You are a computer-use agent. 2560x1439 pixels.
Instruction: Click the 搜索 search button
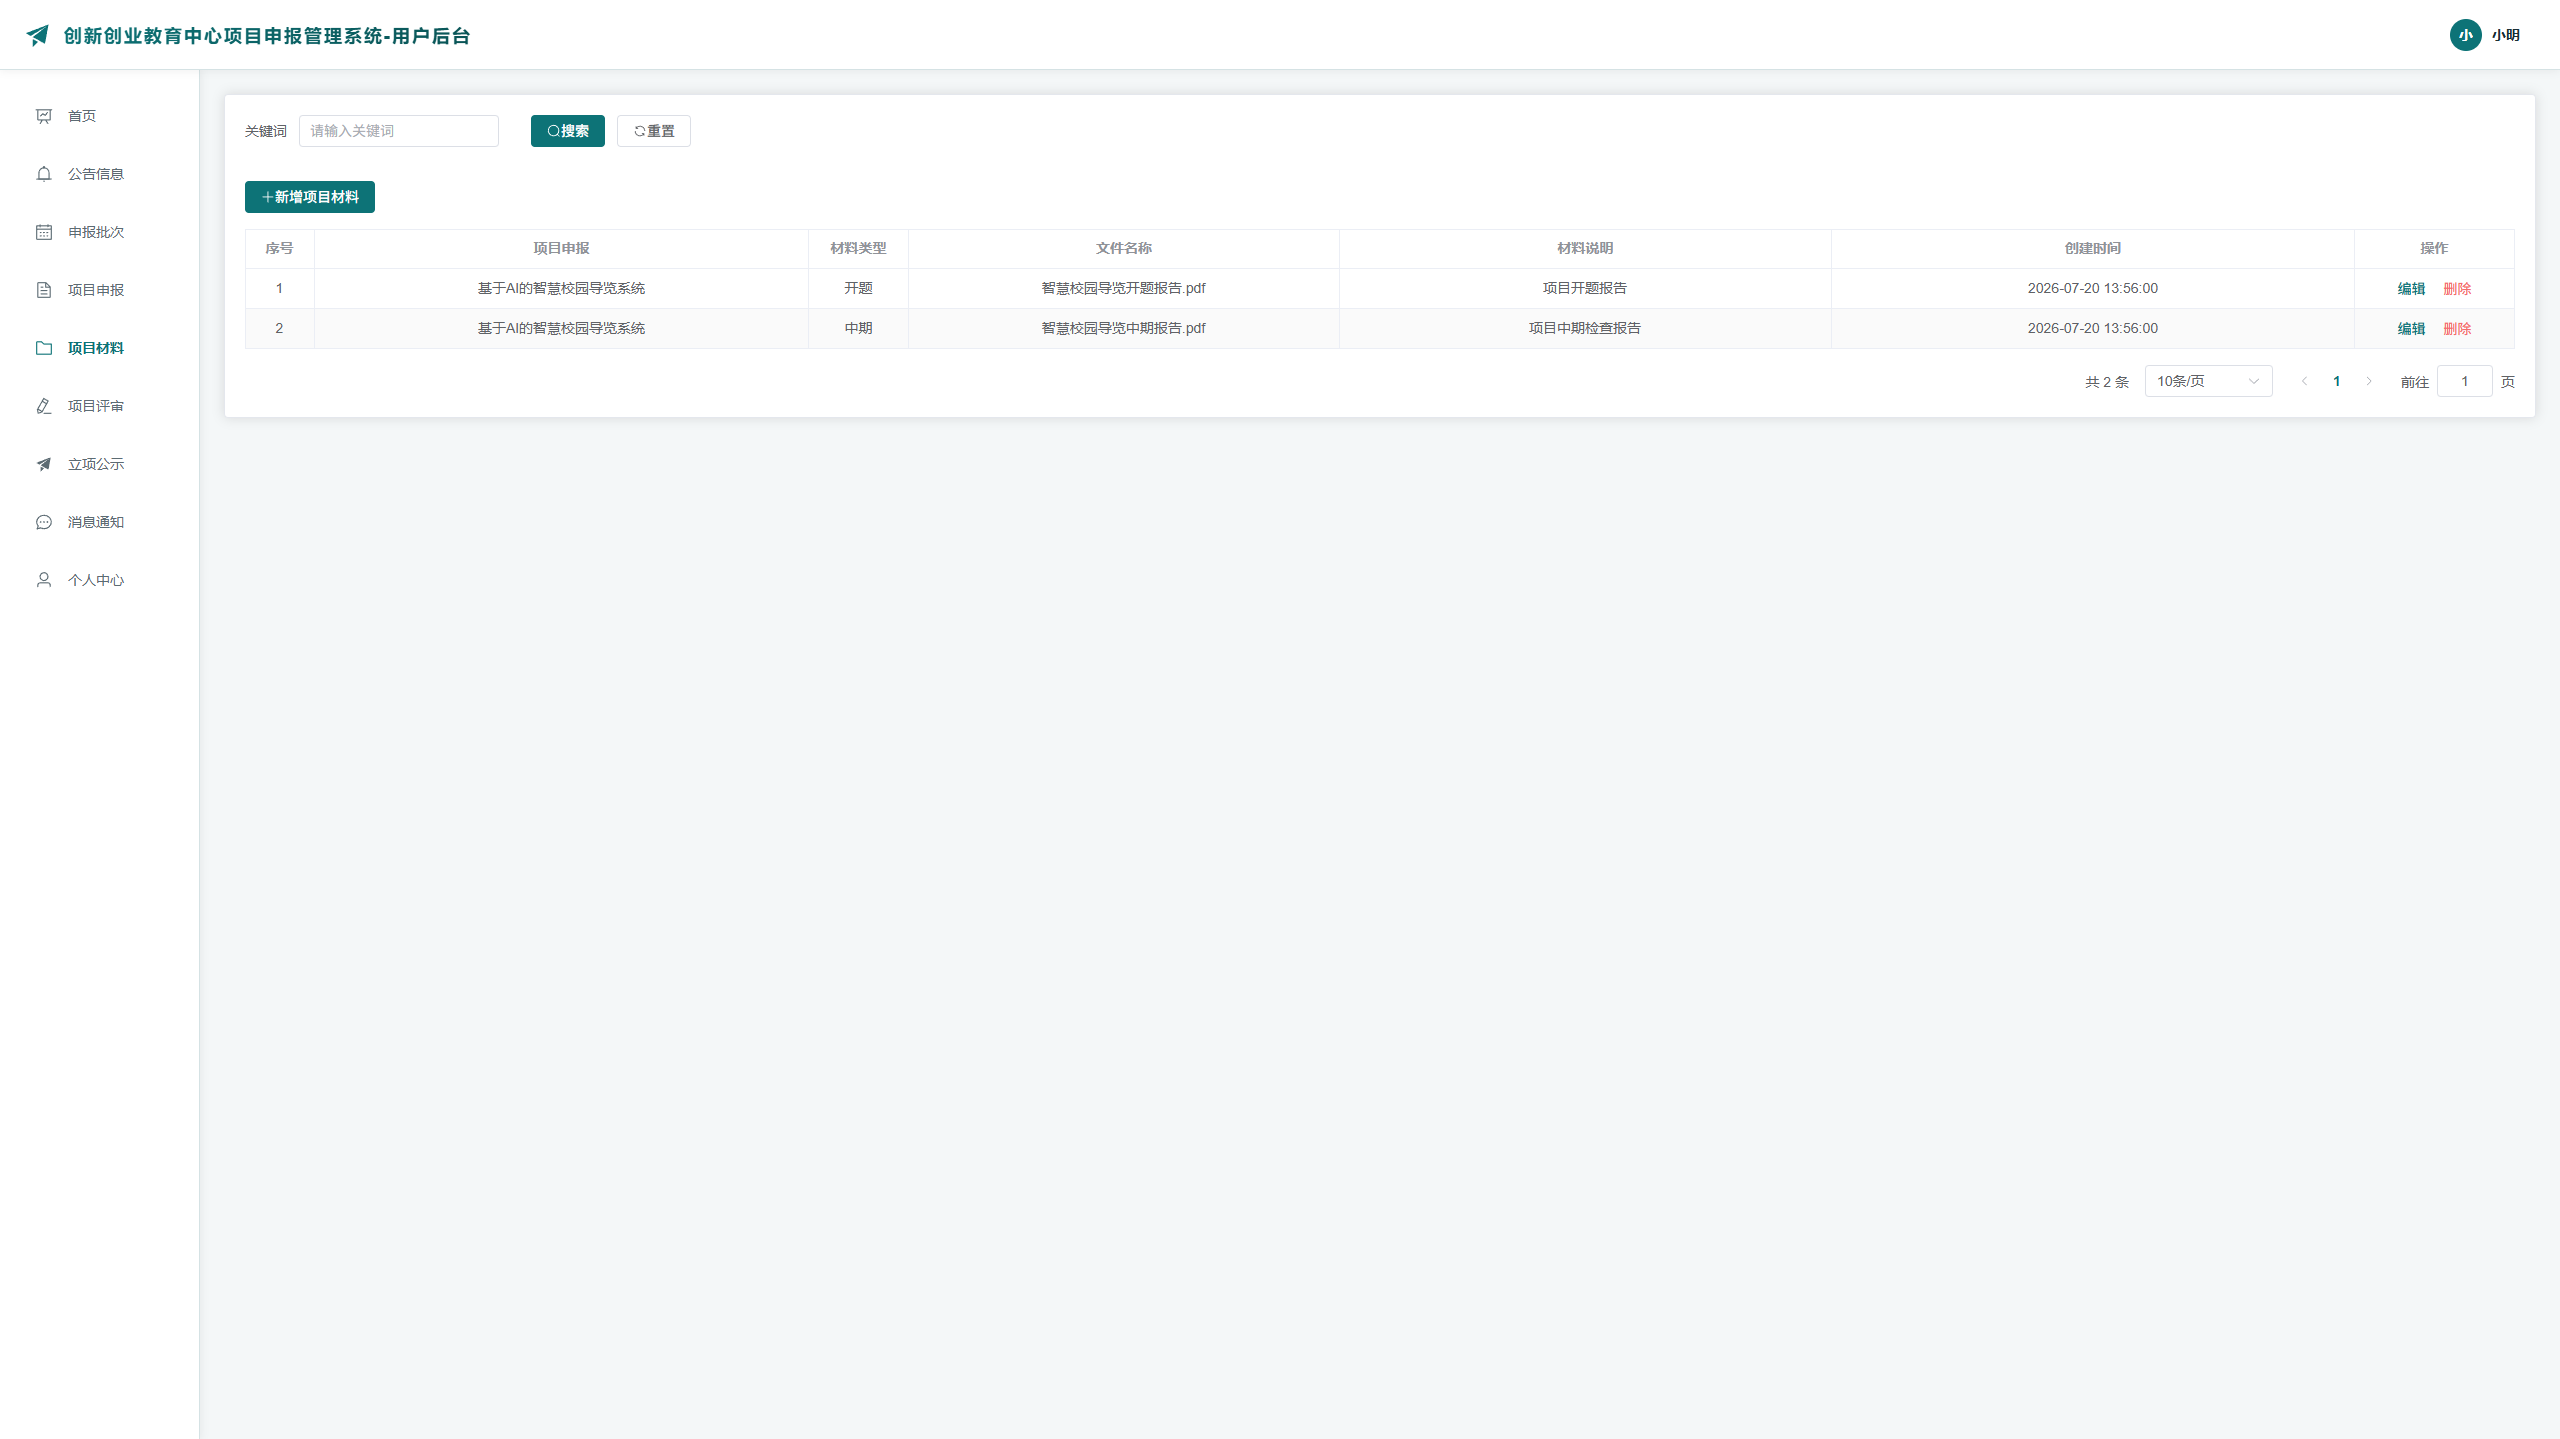(x=567, y=131)
